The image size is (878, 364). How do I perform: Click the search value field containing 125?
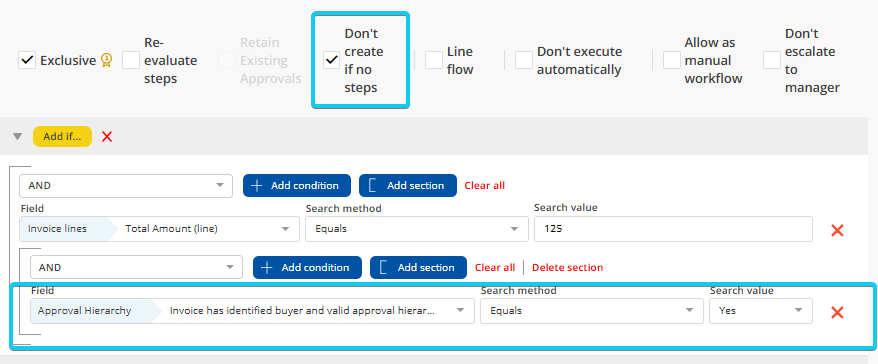point(673,228)
